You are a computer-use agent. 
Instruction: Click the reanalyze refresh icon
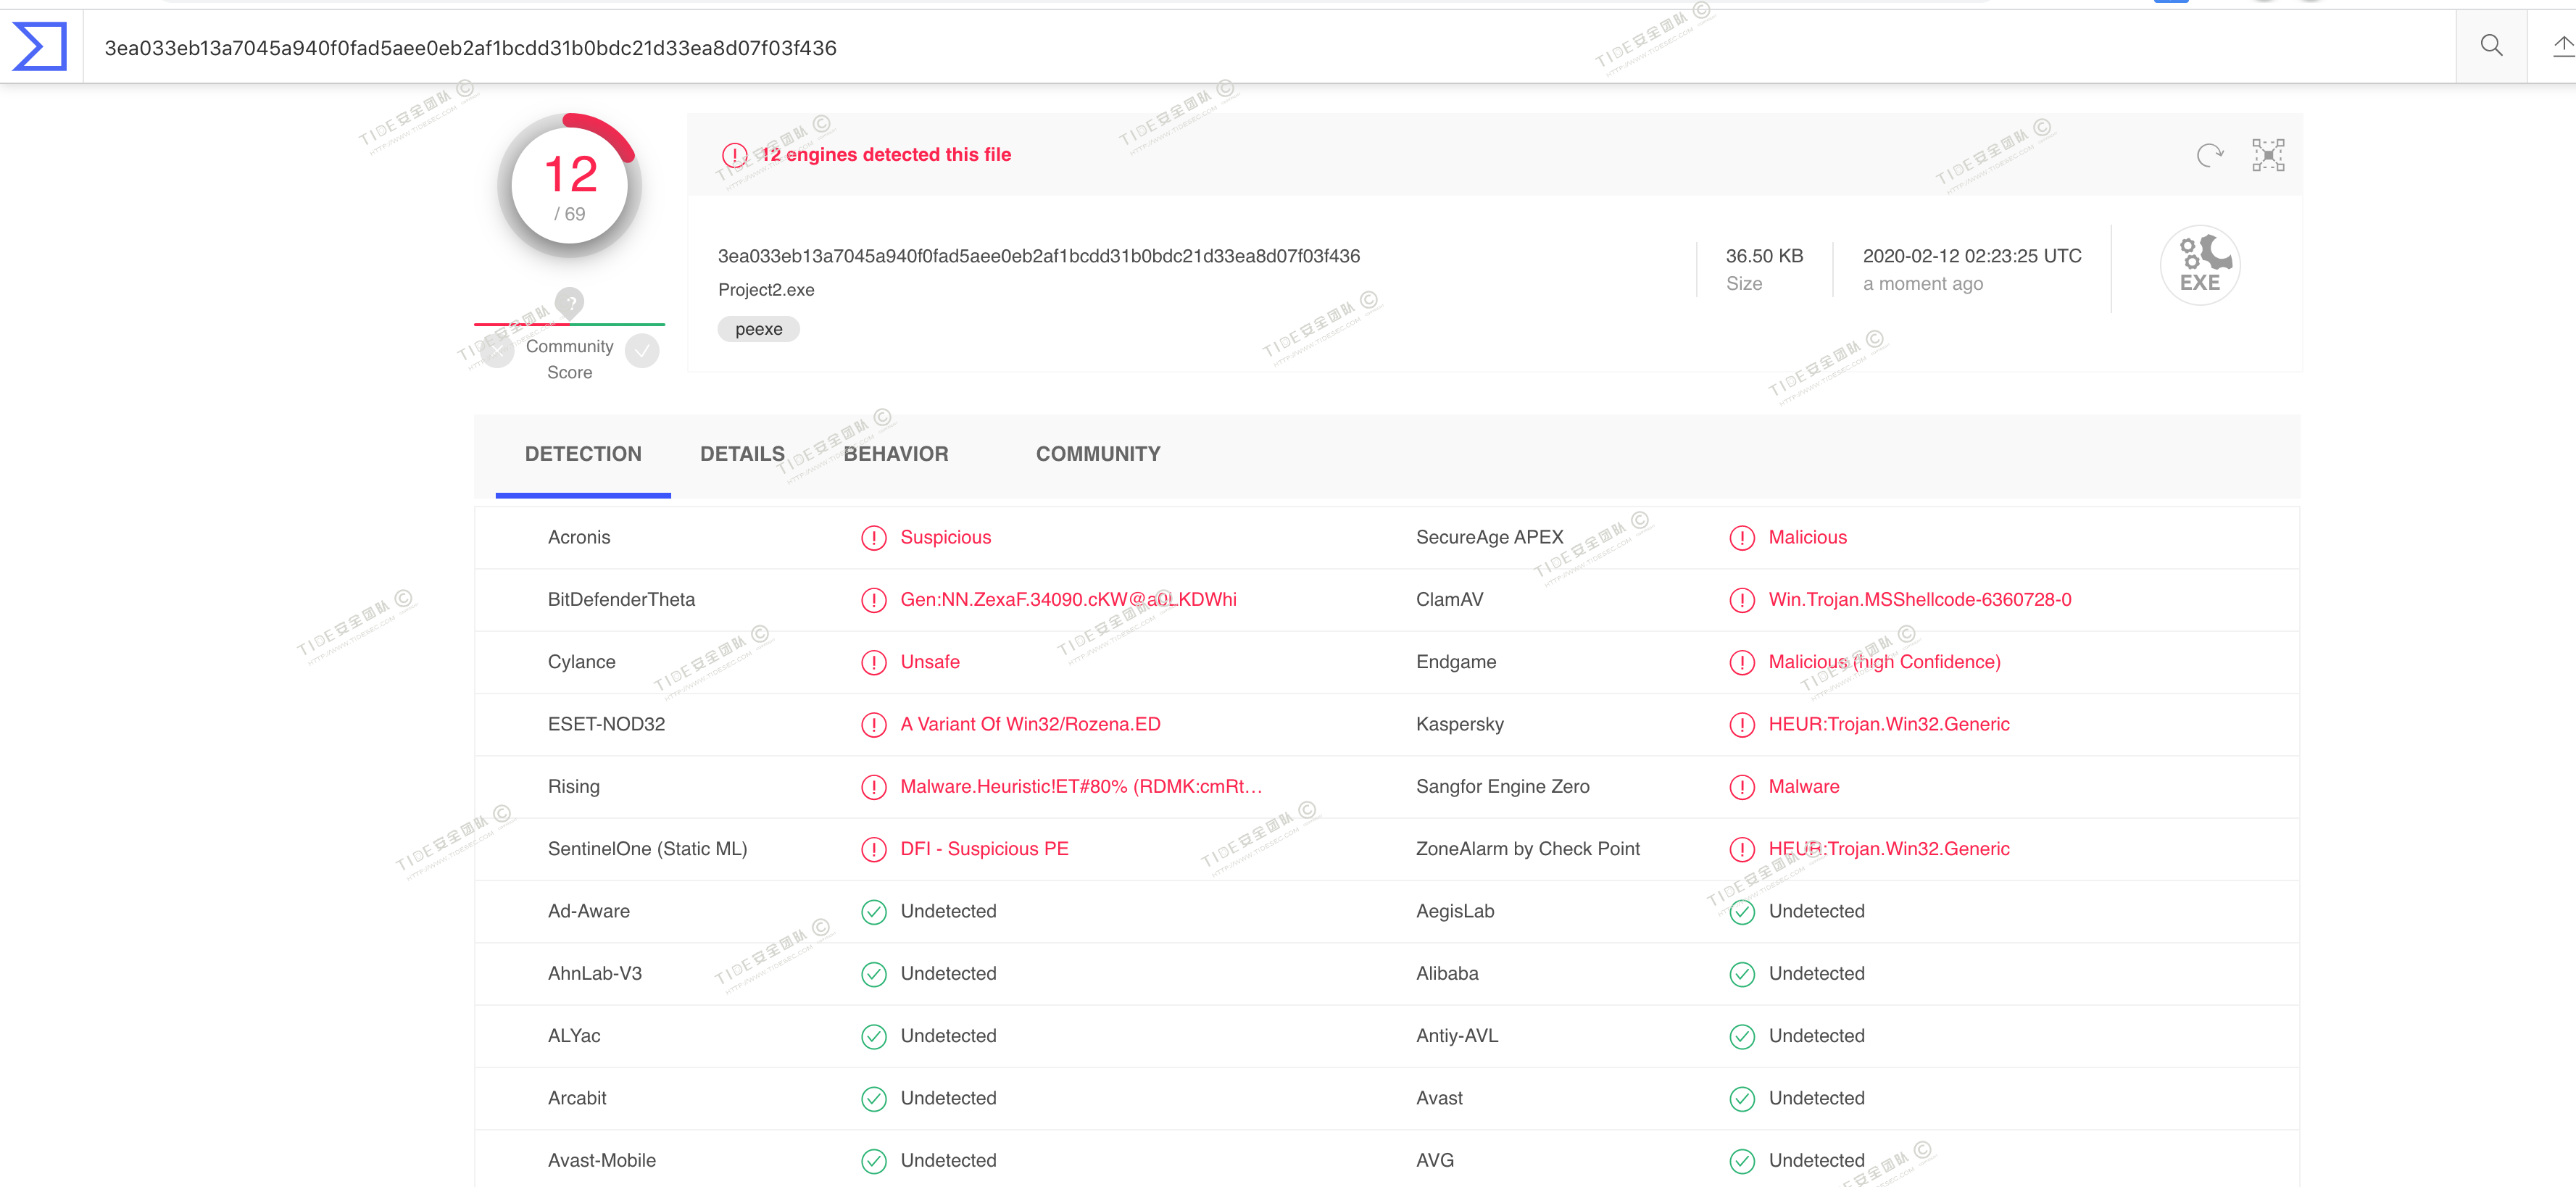pyautogui.click(x=2209, y=155)
